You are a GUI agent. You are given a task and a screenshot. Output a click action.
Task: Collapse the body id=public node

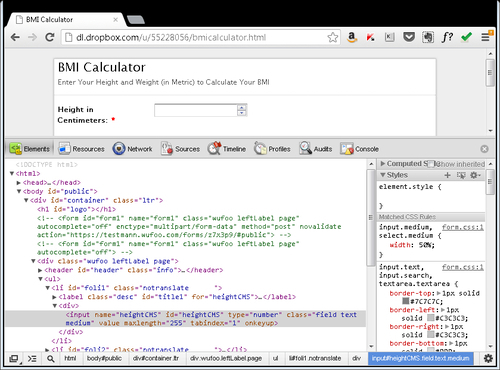(x=19, y=191)
